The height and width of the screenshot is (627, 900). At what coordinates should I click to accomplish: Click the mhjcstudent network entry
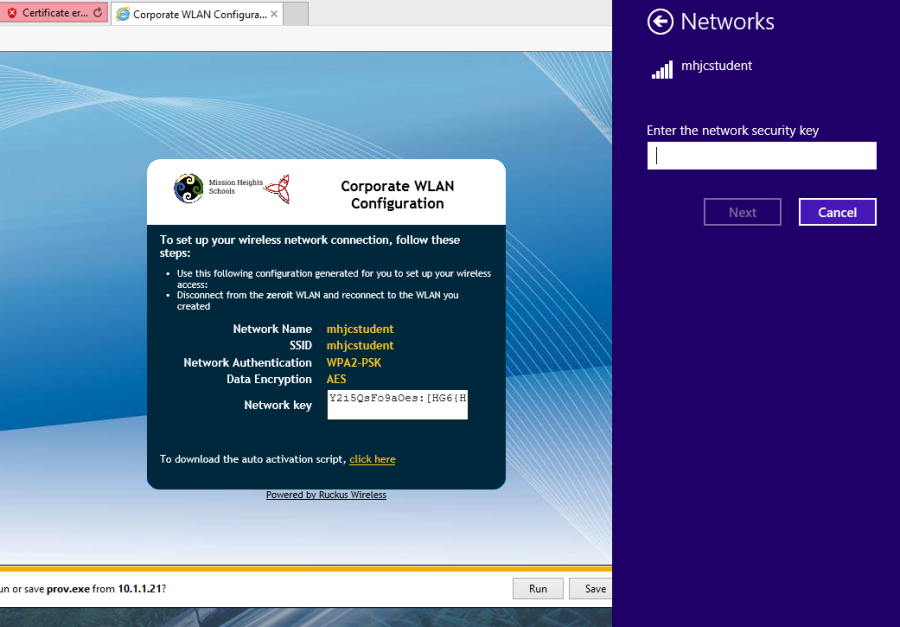pyautogui.click(x=716, y=66)
